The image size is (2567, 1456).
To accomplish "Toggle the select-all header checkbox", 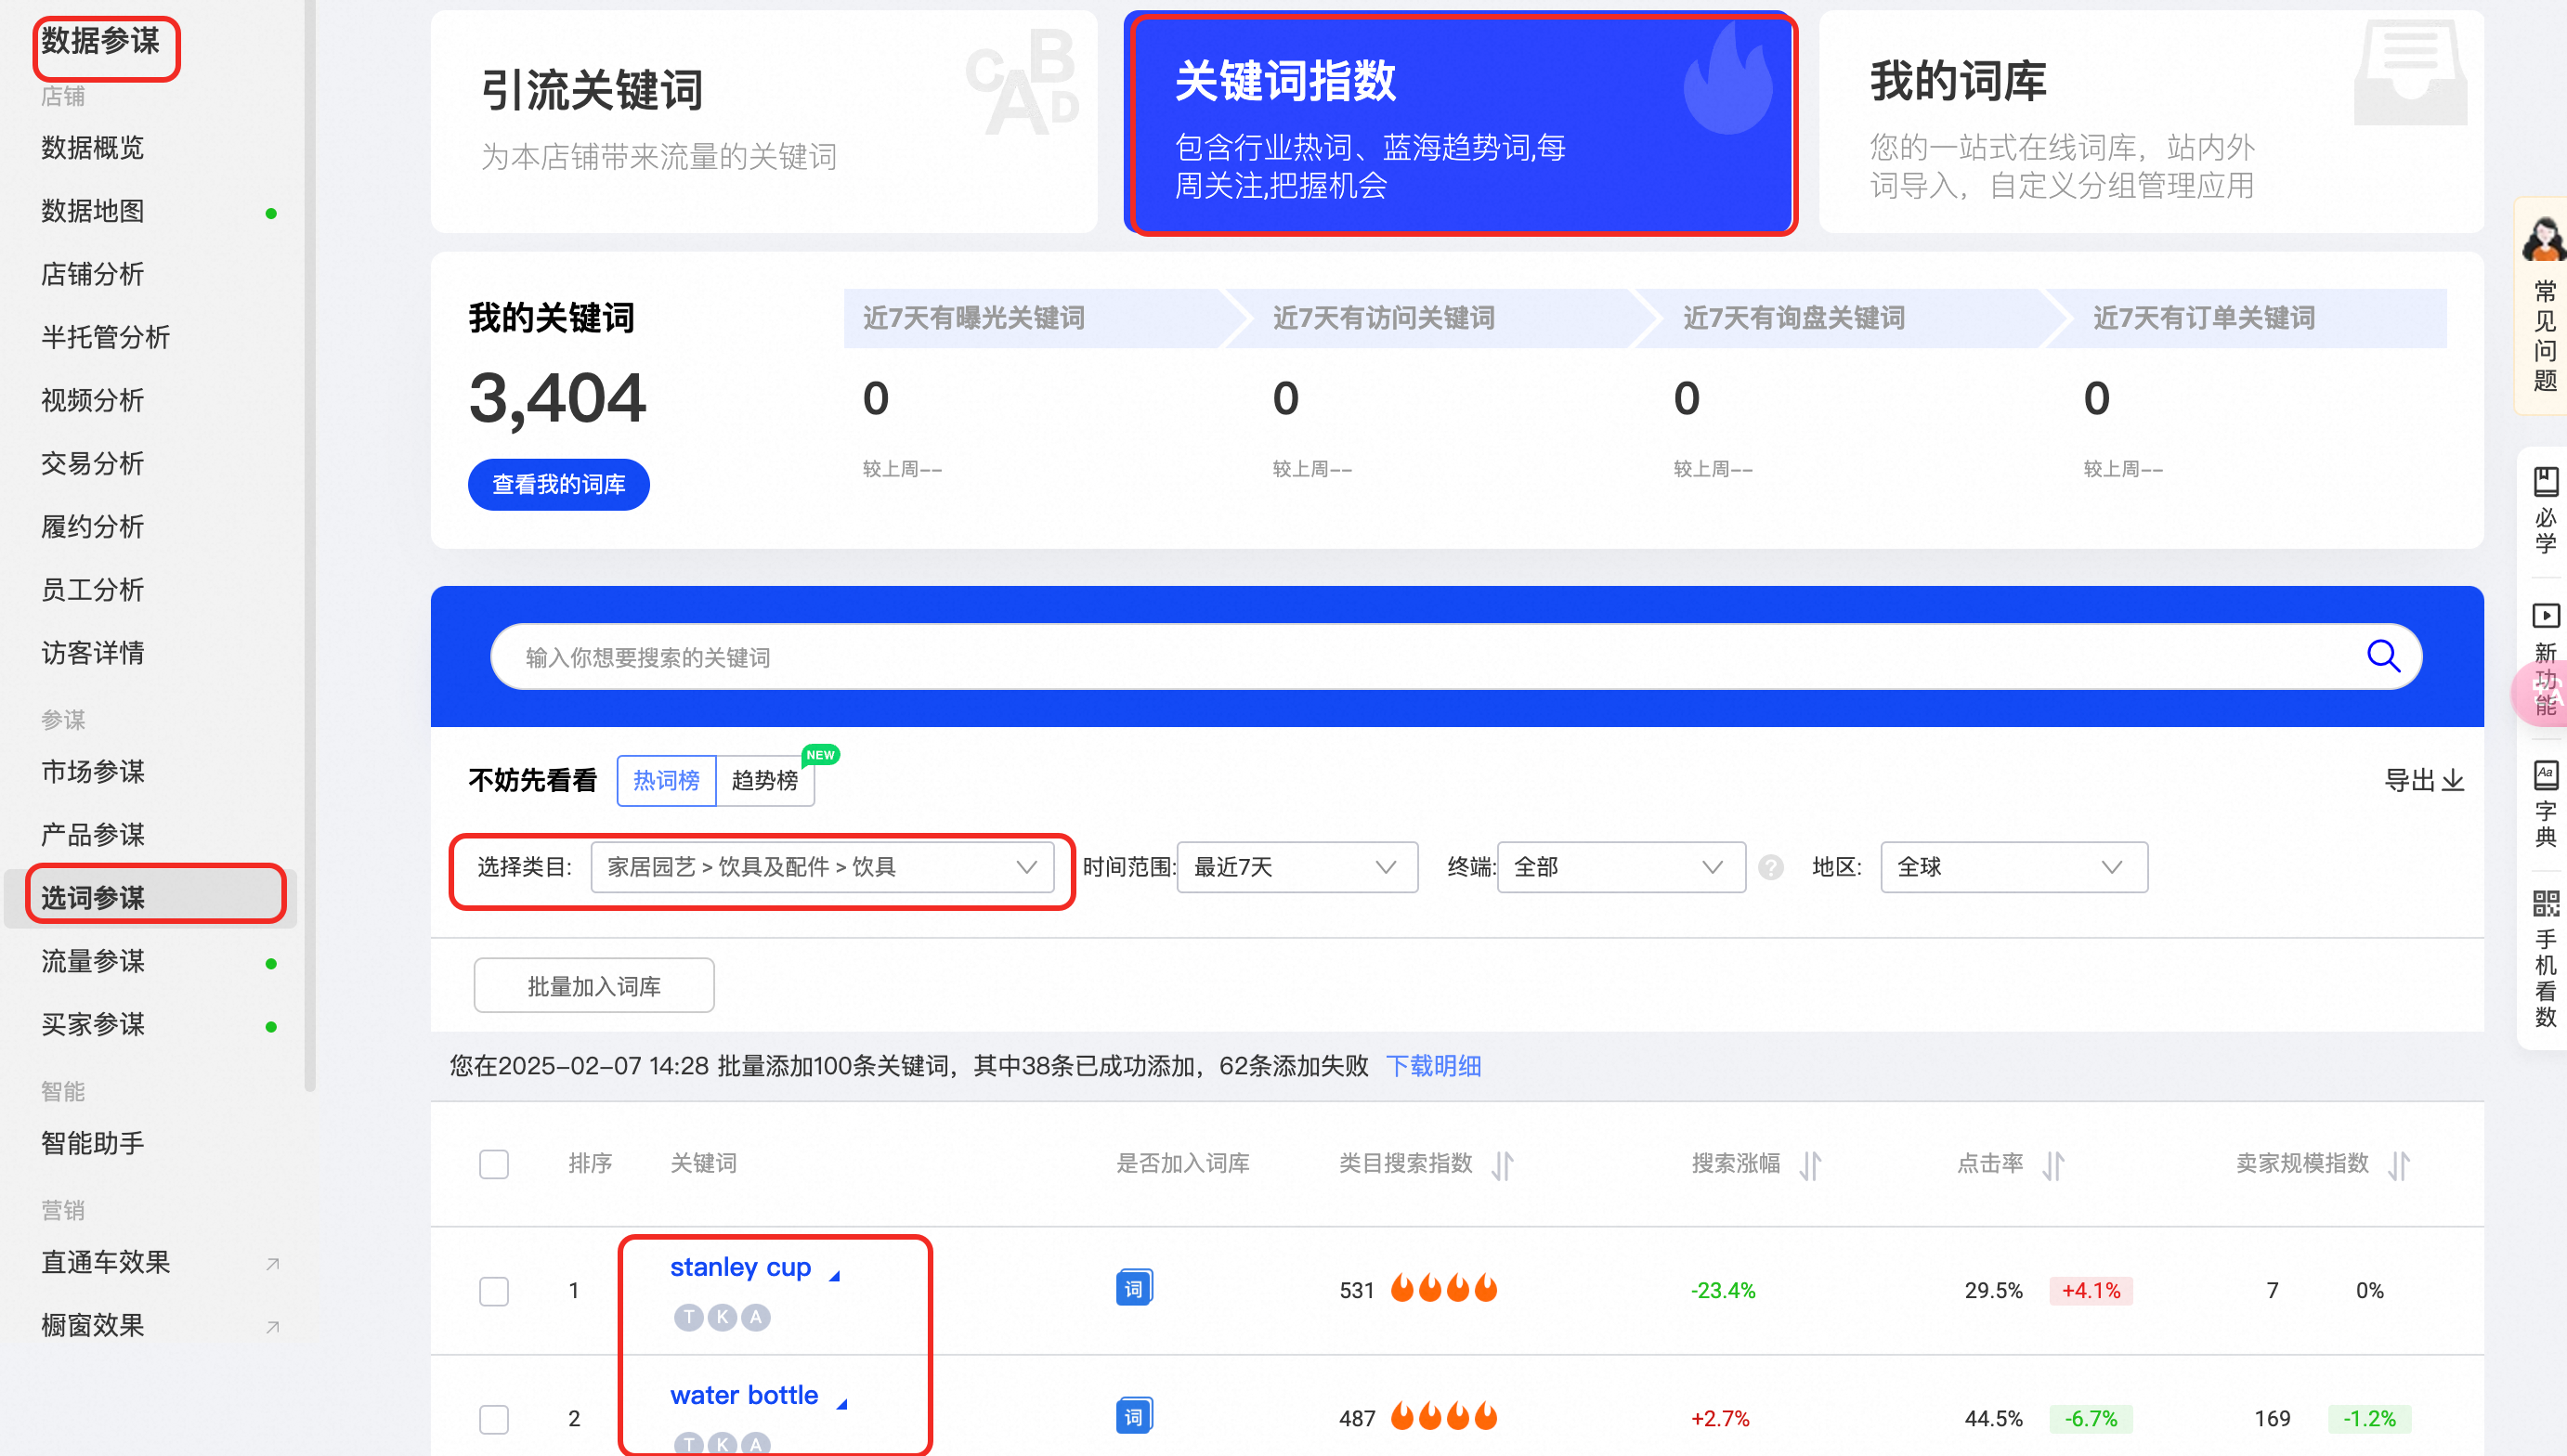I will tap(494, 1164).
